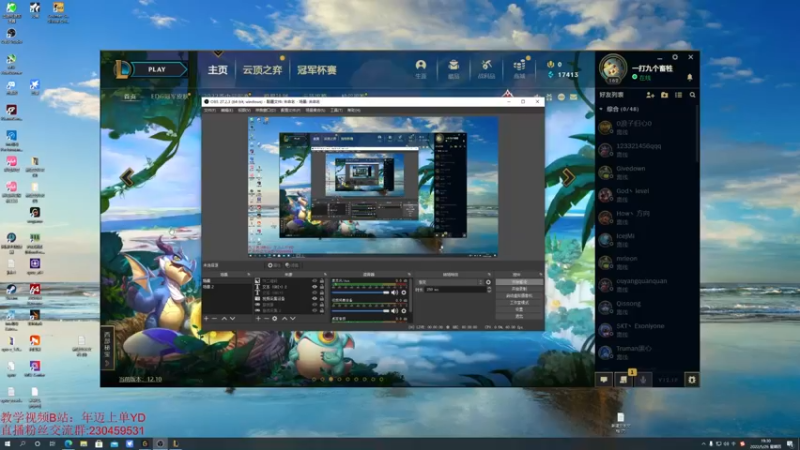Adjust the second mixer track volume slider
Image resolution: width=800 pixels, height=450 pixels.
tap(360, 311)
